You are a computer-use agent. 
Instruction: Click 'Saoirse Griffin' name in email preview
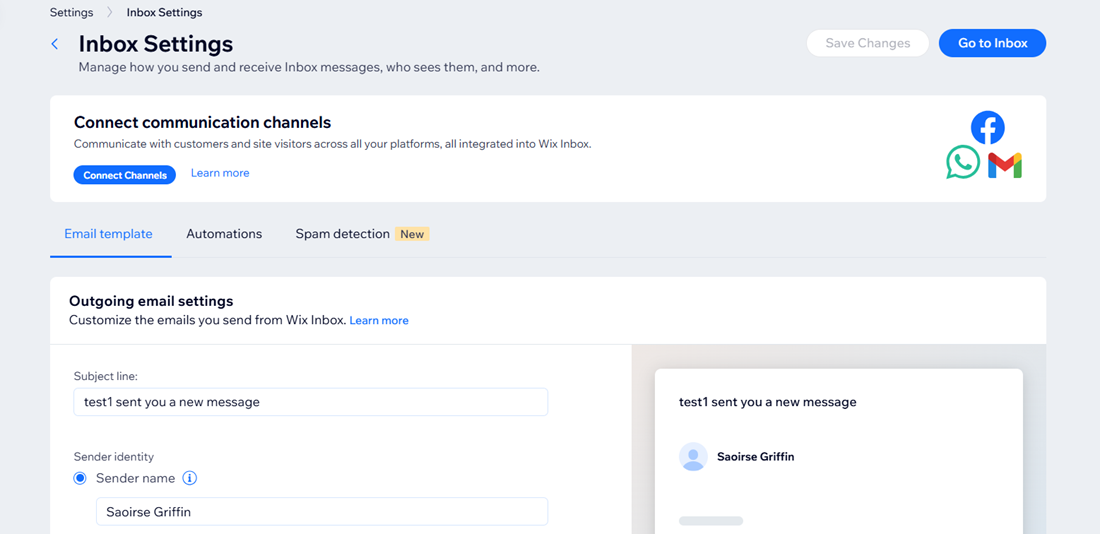point(756,457)
